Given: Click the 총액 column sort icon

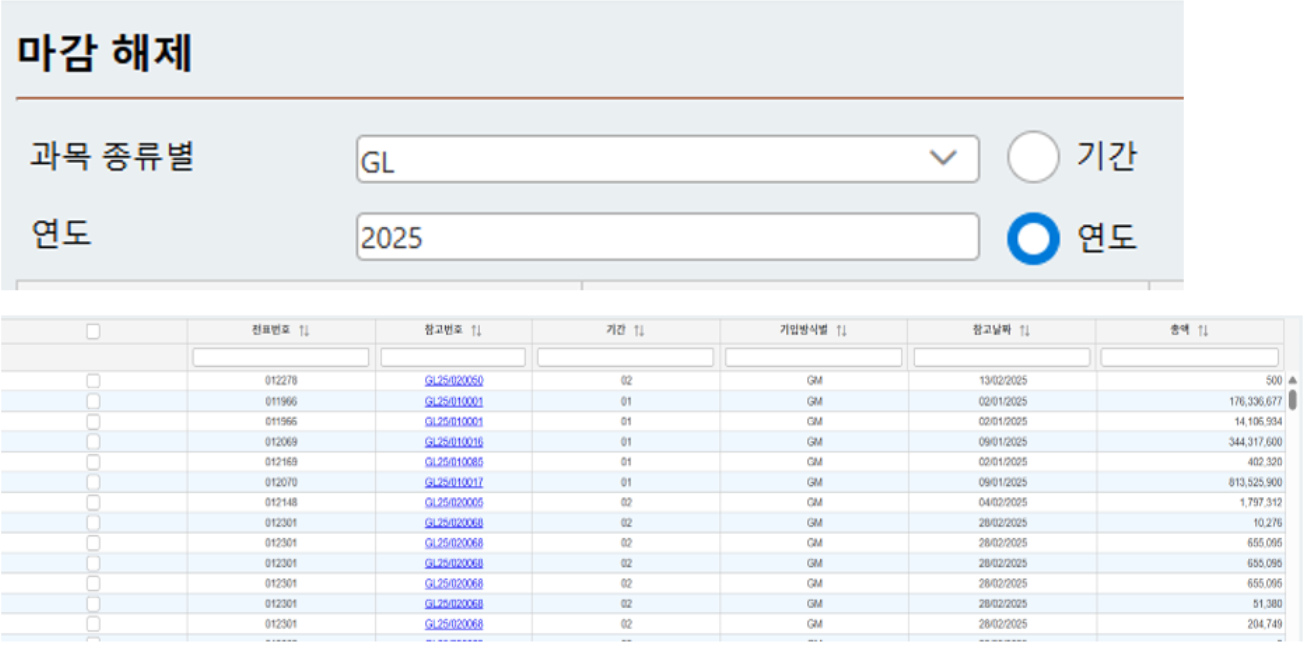Looking at the screenshot, I should pos(1203,331).
